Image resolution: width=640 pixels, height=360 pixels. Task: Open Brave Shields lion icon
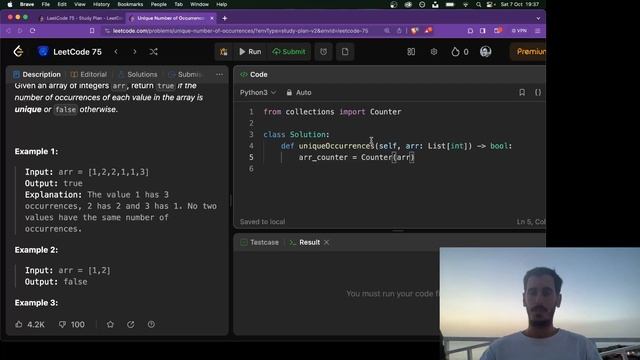(414, 31)
